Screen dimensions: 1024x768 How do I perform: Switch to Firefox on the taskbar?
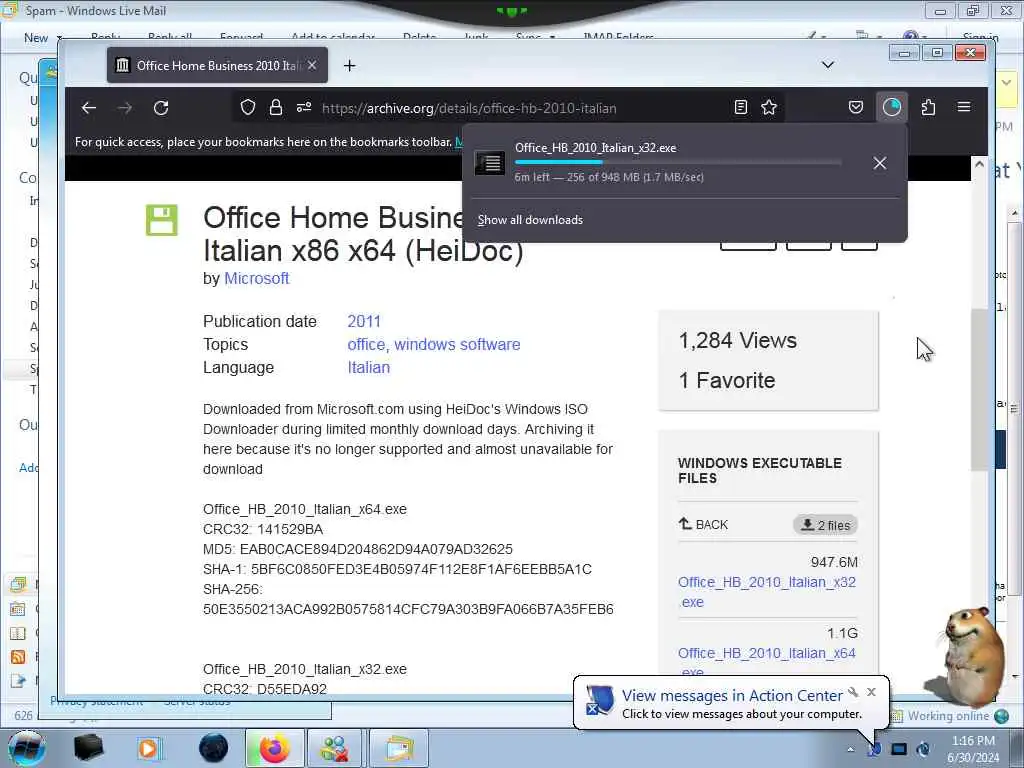pyautogui.click(x=274, y=748)
